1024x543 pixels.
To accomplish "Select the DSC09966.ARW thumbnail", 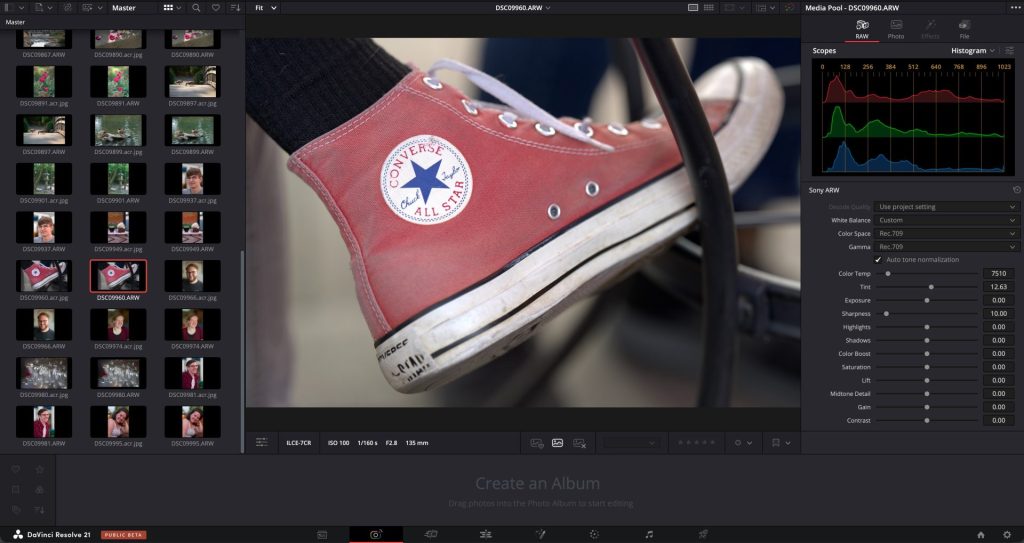I will tap(43, 324).
